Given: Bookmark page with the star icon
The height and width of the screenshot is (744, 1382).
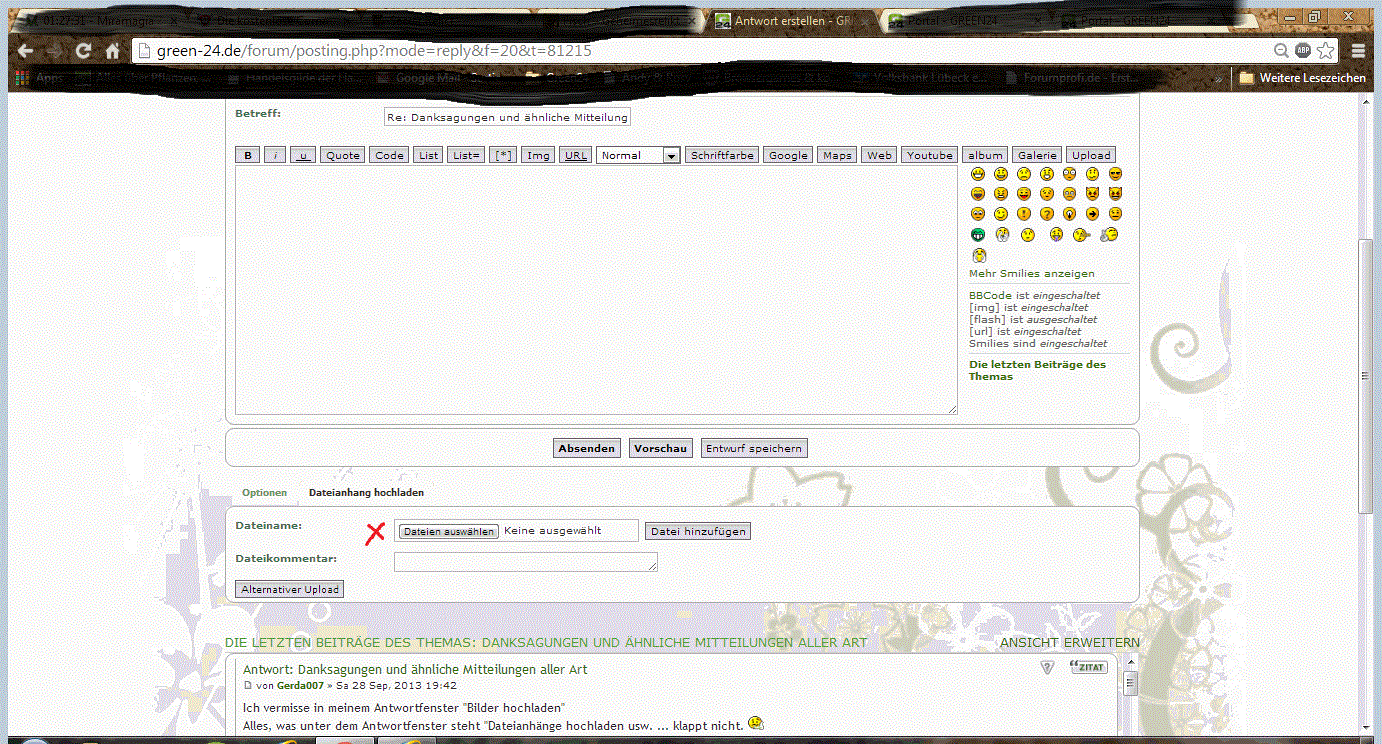Looking at the screenshot, I should 1326,51.
